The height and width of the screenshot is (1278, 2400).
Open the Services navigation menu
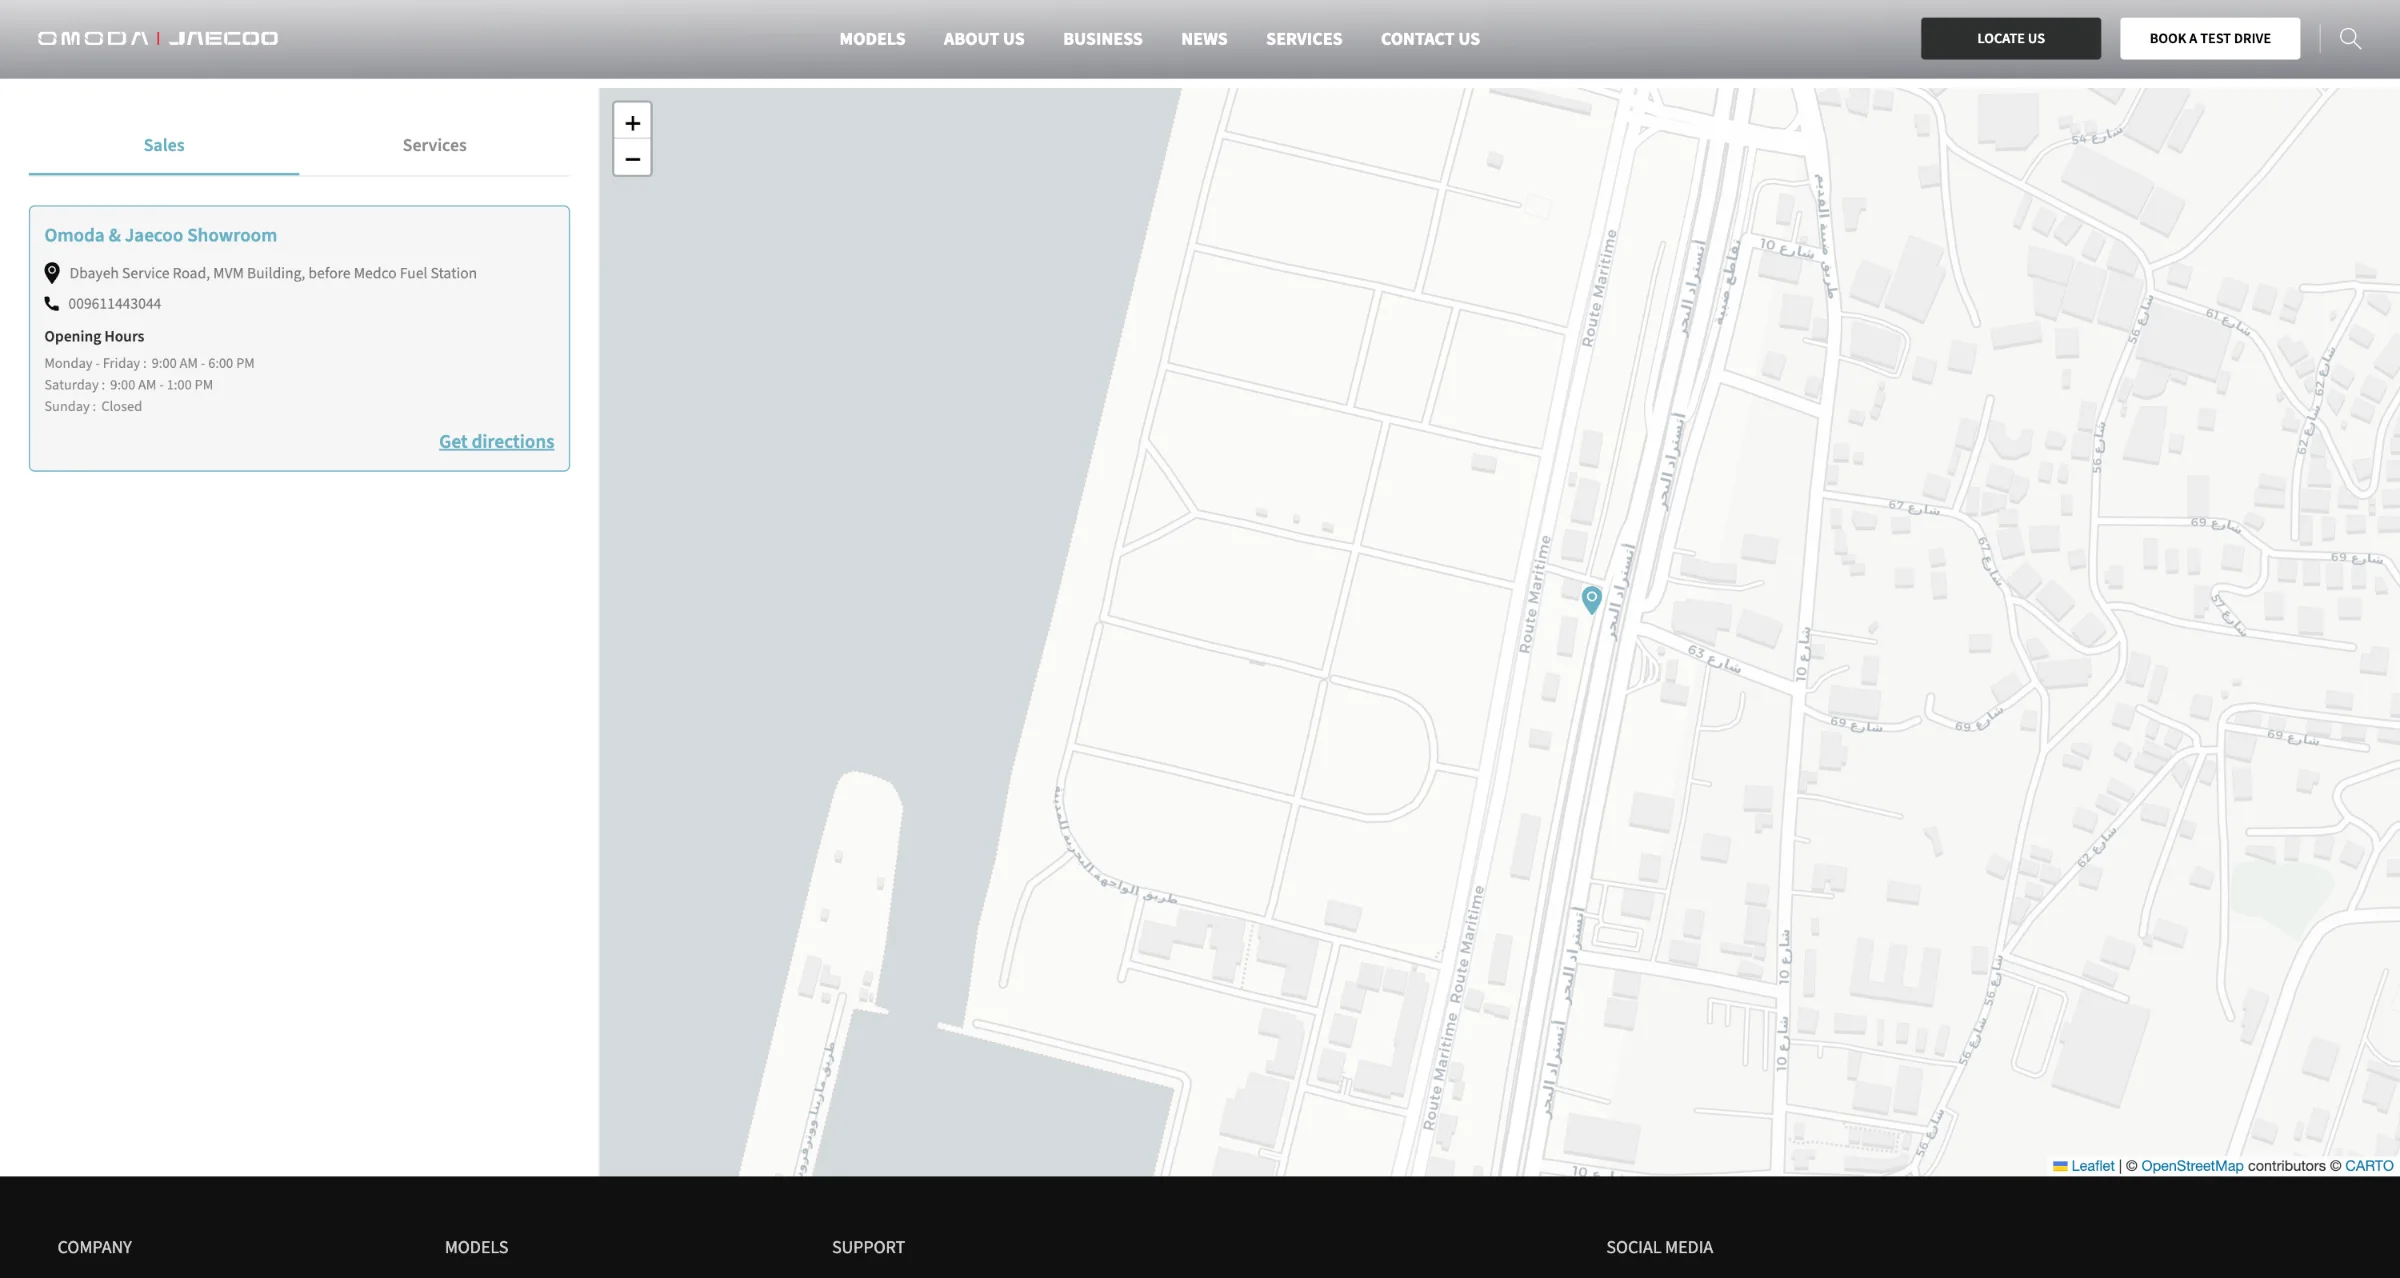pos(1304,39)
